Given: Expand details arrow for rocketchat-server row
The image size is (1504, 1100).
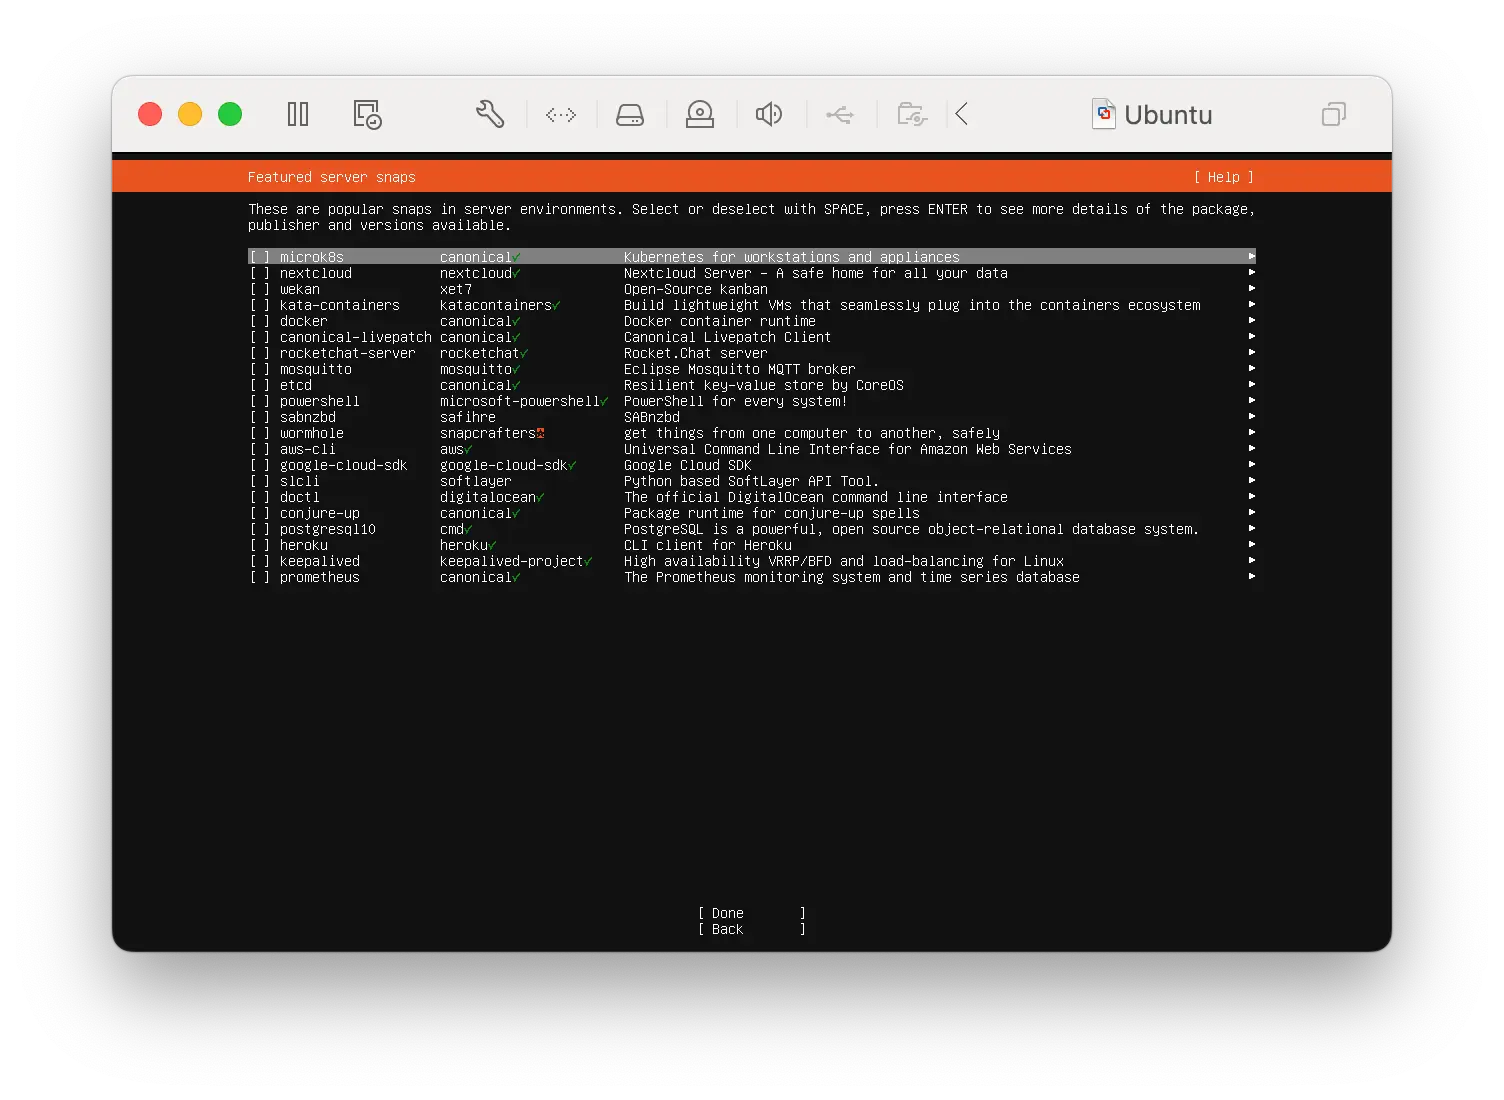Looking at the screenshot, I should 1251,353.
